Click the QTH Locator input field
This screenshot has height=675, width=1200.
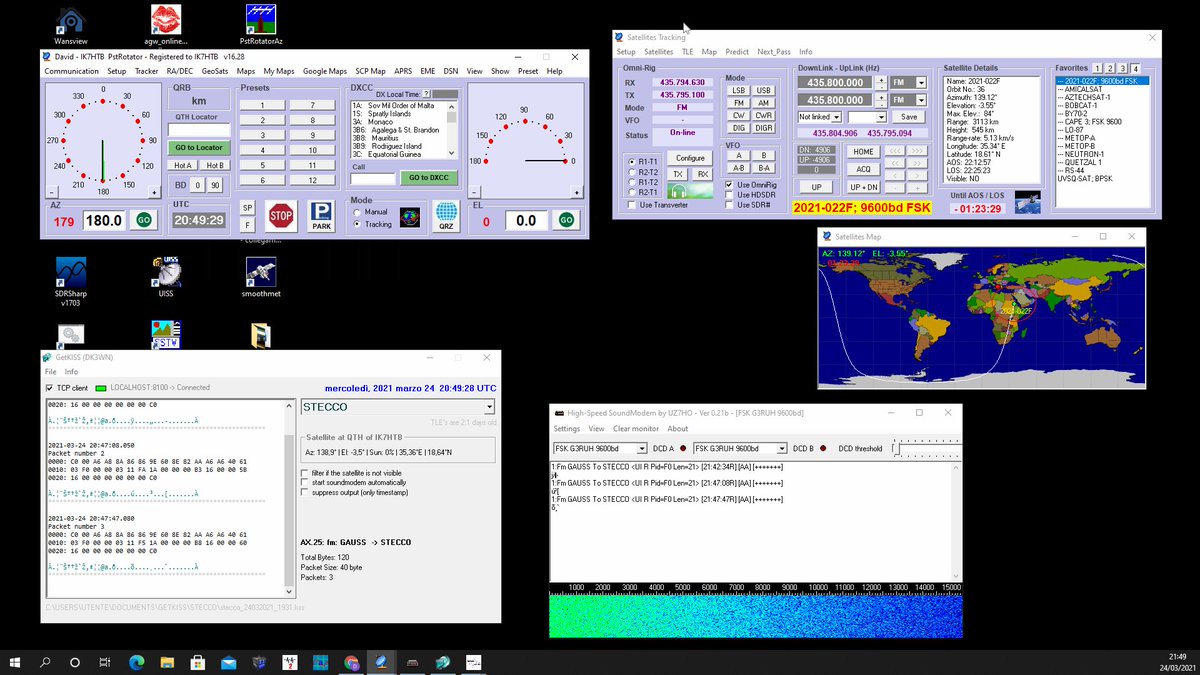(x=199, y=130)
